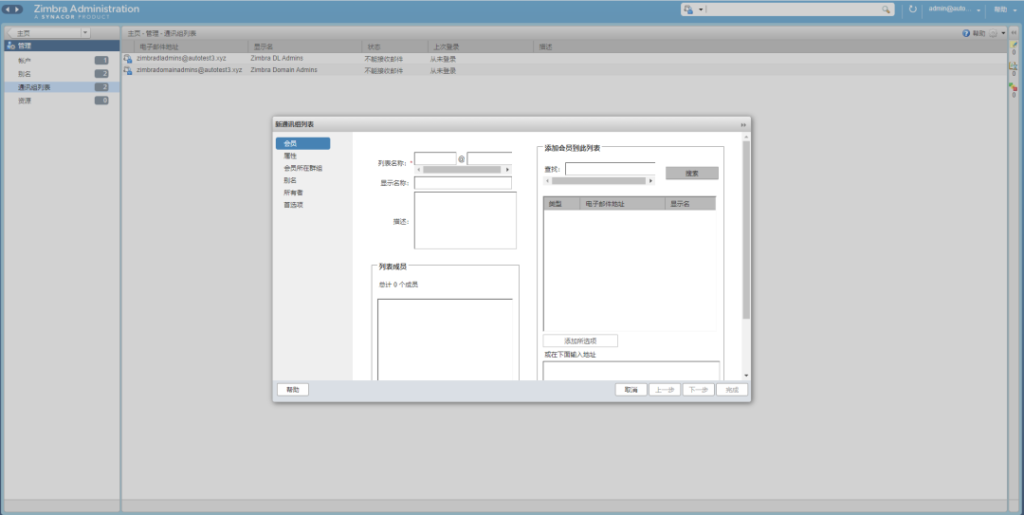Click the back navigation arrow in header
Screen dimensions: 1024x515
8,9
